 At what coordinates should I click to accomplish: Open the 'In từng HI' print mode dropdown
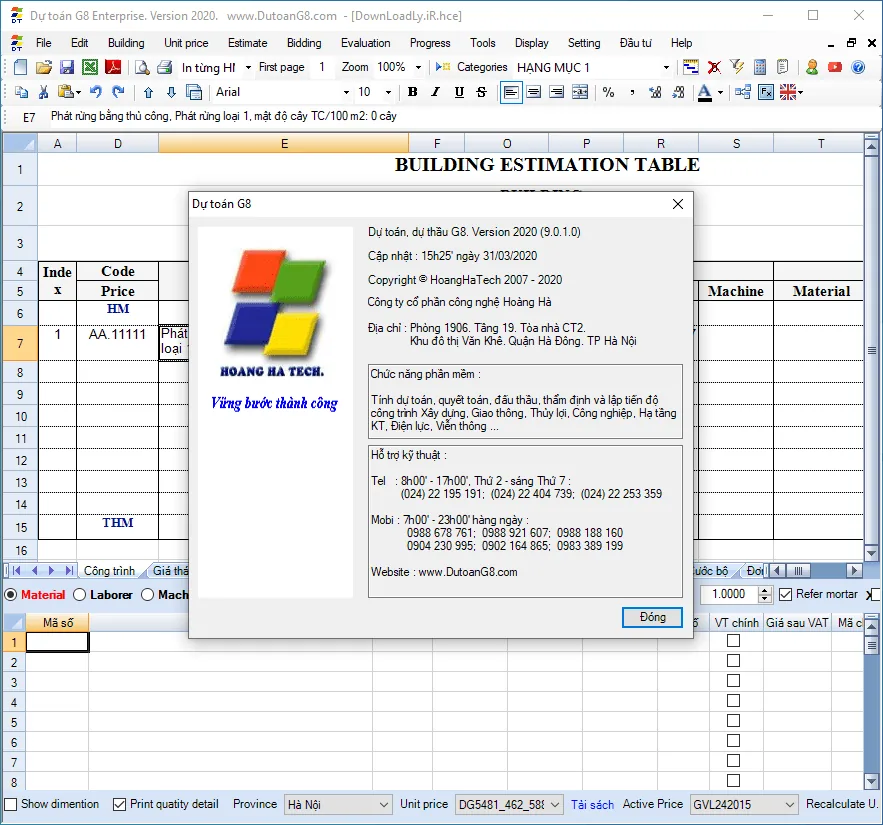(x=248, y=68)
